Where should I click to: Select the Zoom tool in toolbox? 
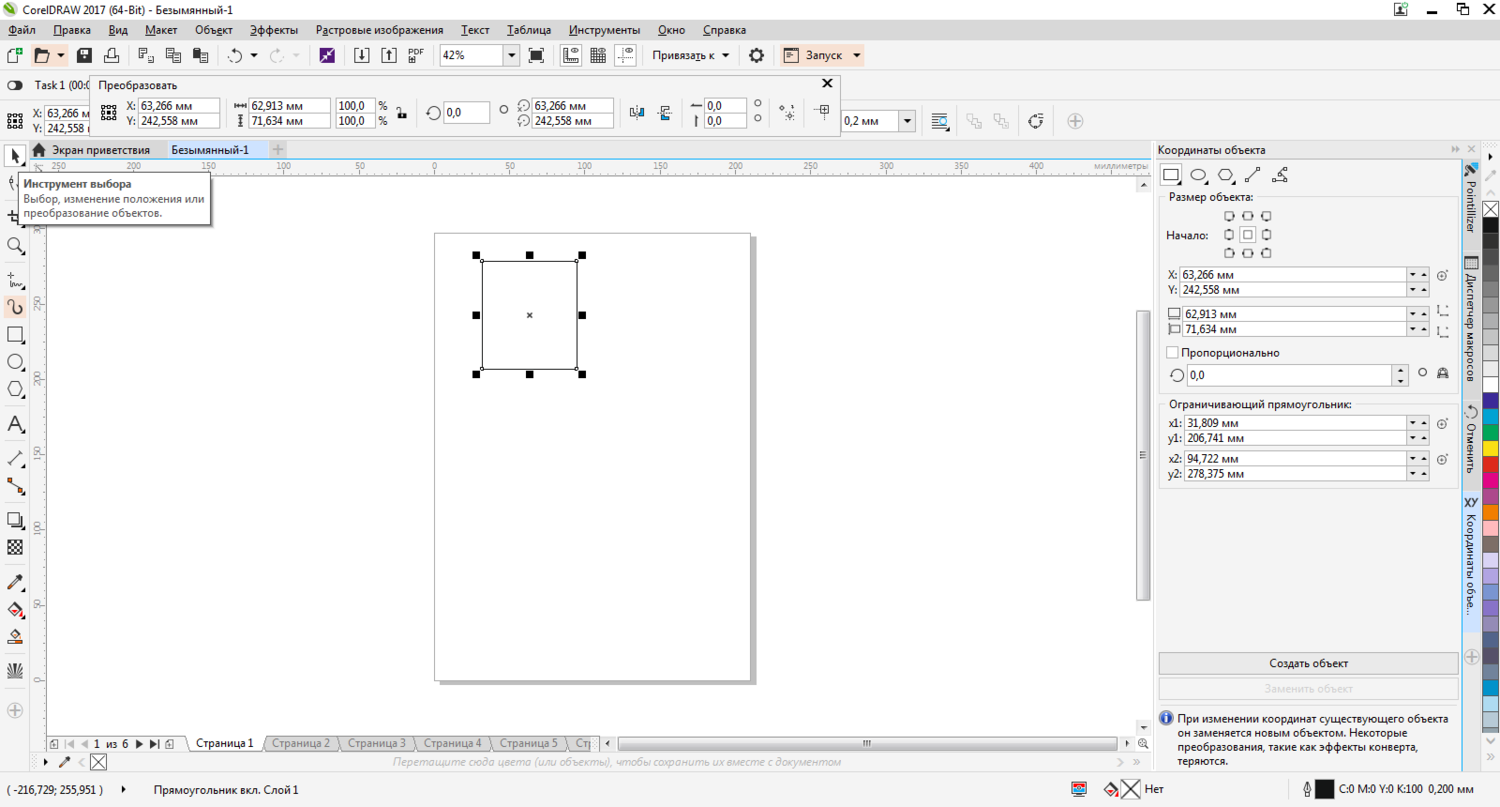(x=15, y=246)
